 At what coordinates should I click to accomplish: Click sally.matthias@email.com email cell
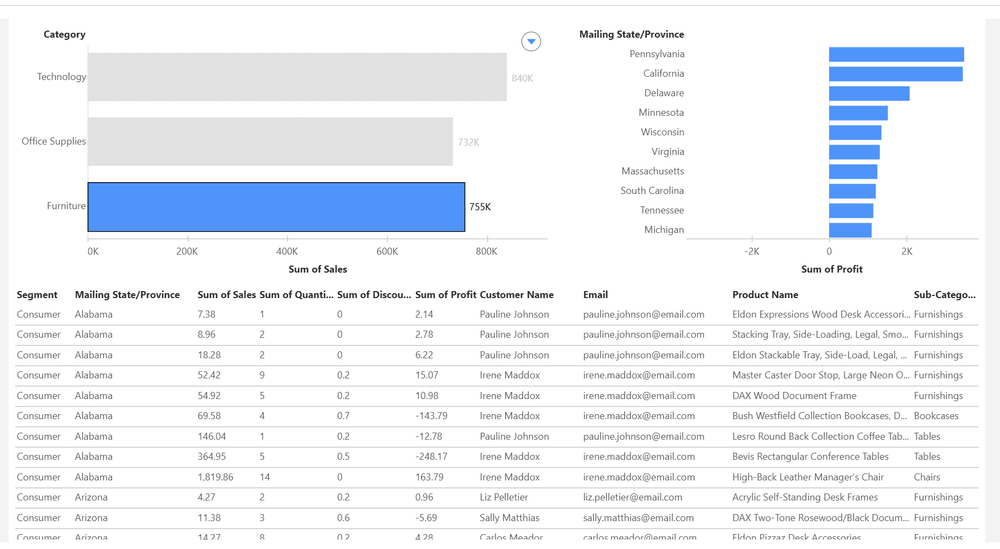click(x=637, y=518)
